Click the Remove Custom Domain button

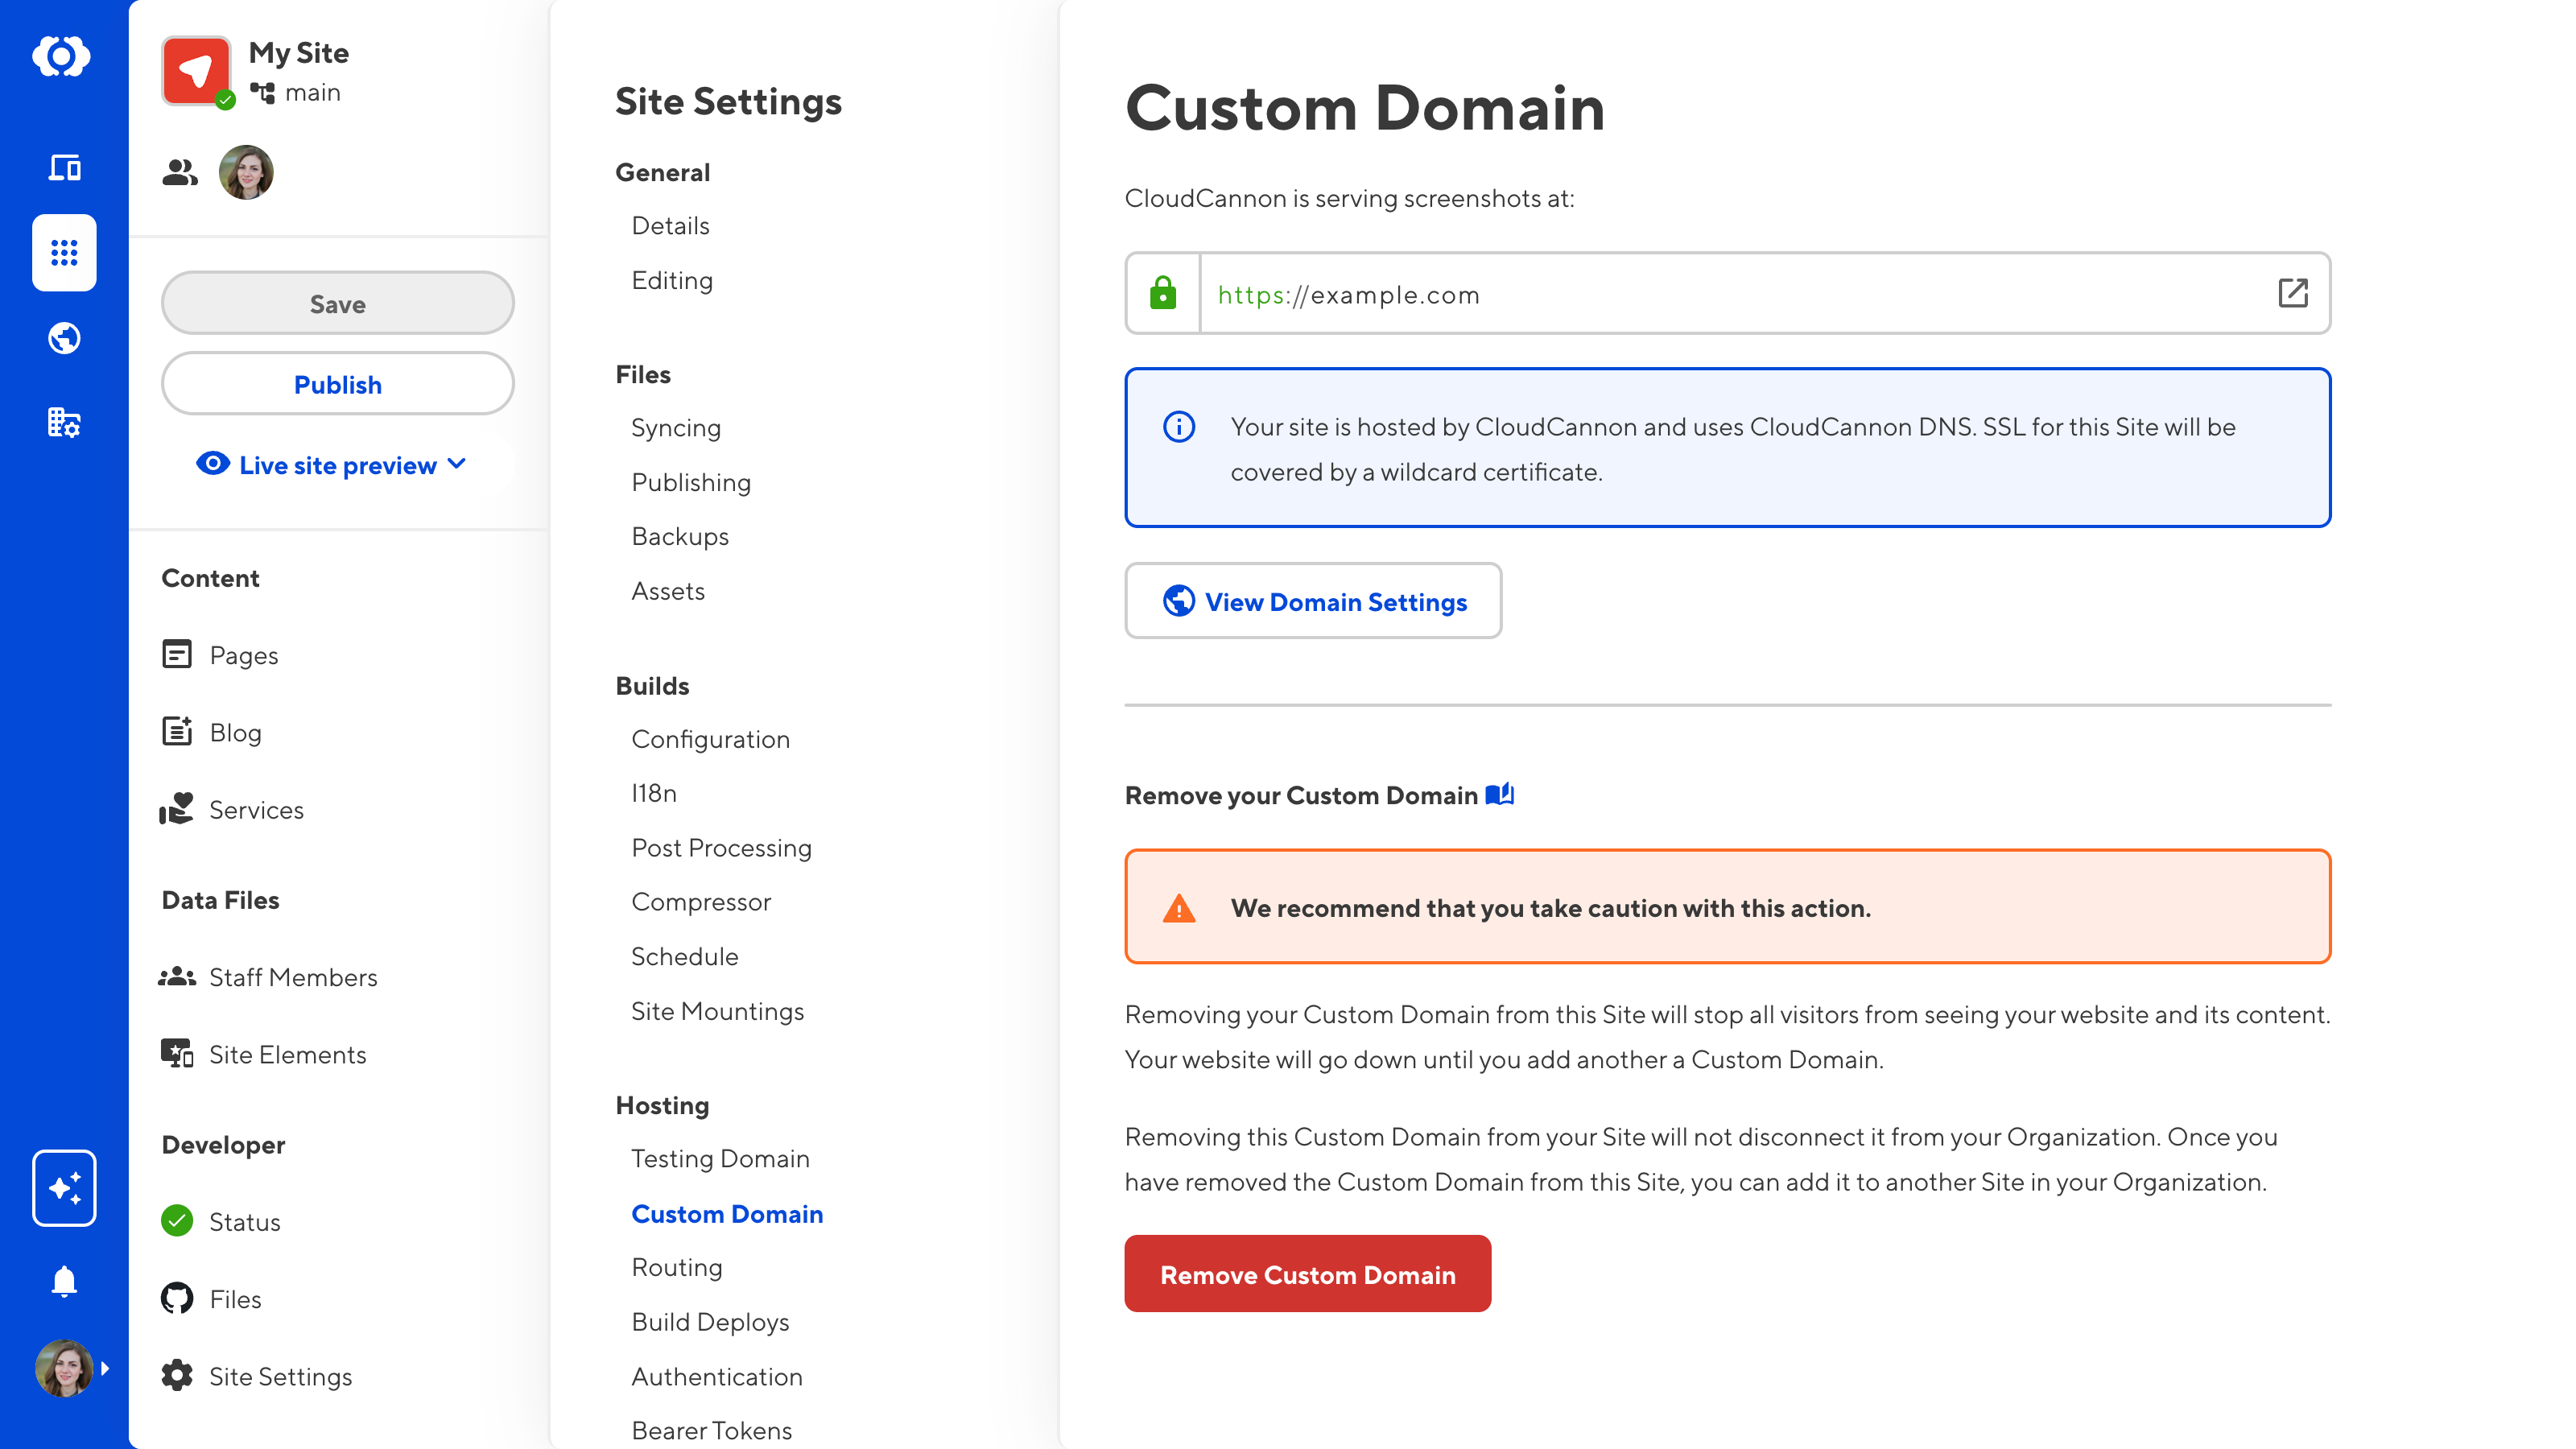[x=1307, y=1274]
